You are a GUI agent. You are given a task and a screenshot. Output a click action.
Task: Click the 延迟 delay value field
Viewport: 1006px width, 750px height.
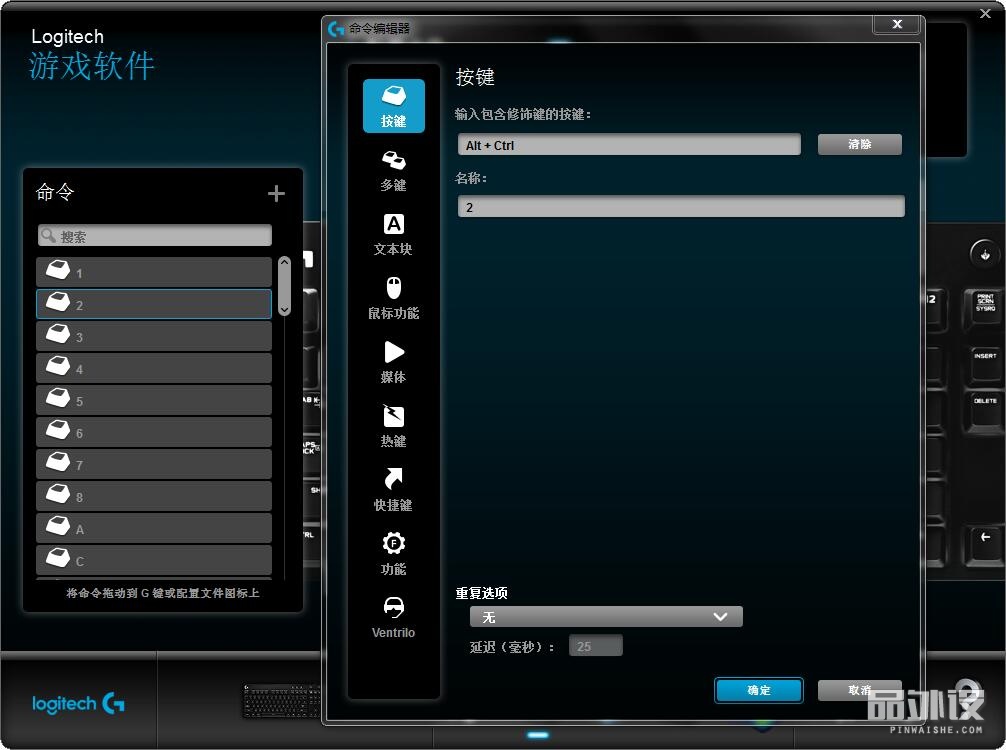tap(596, 645)
